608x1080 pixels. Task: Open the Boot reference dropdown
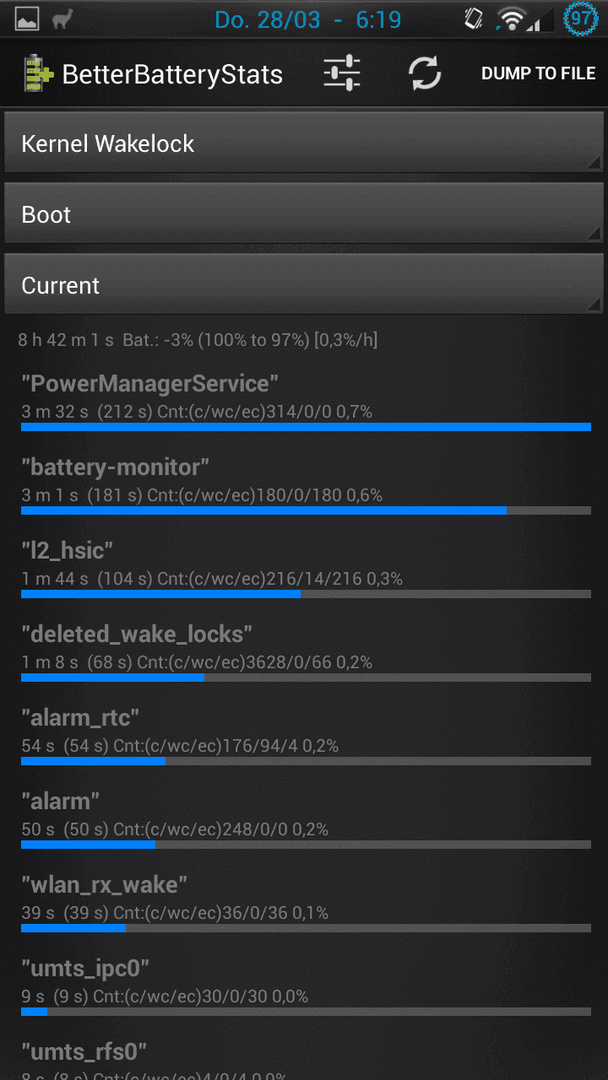[x=304, y=214]
